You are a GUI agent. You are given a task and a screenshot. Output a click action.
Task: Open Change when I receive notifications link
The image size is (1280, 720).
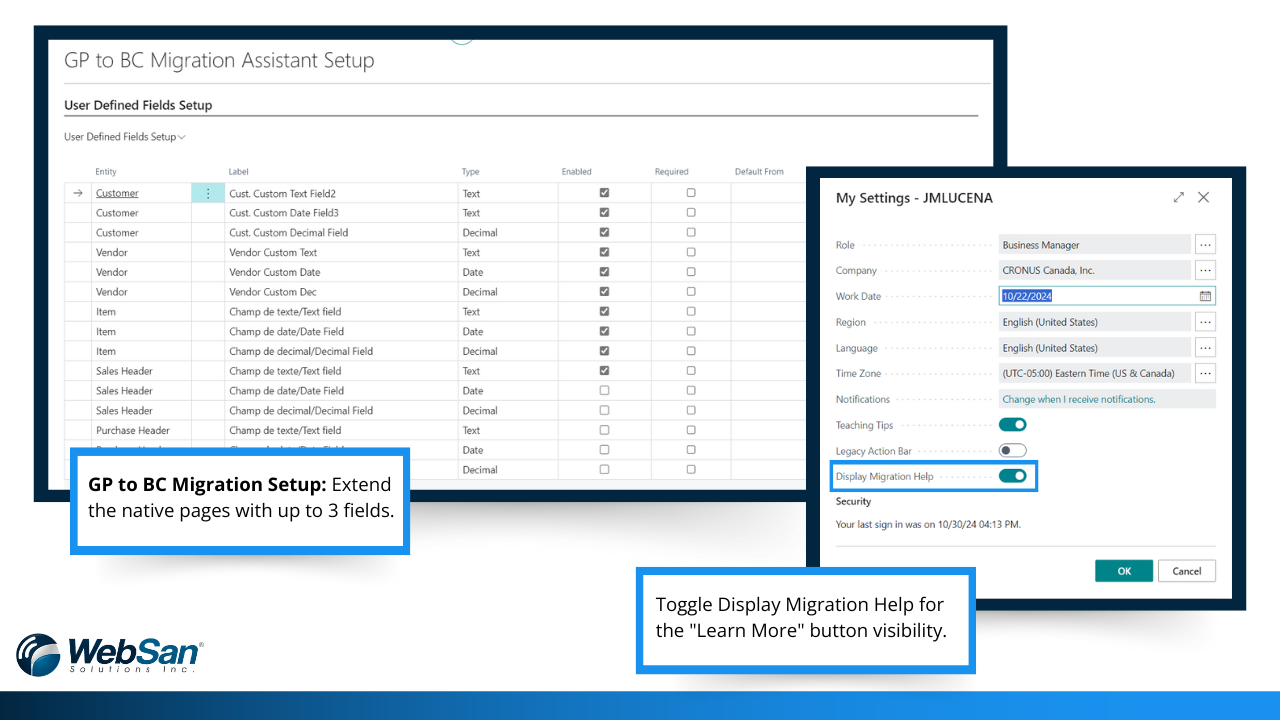click(1079, 399)
